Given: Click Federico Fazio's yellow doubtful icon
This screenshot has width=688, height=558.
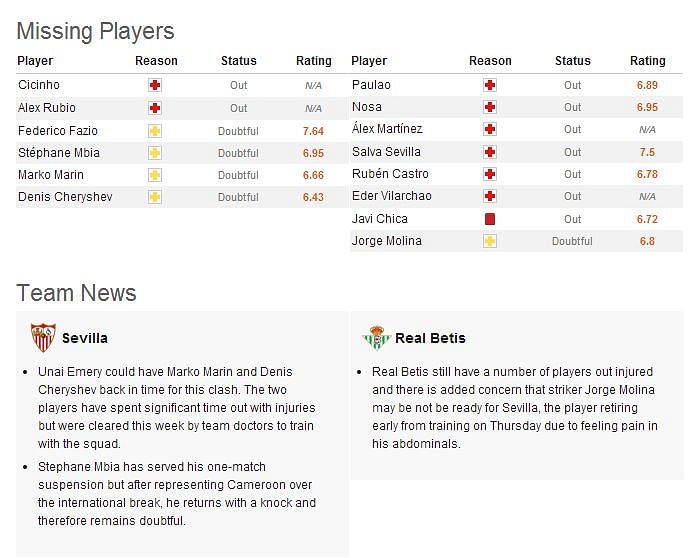Looking at the screenshot, I should click(x=155, y=131).
